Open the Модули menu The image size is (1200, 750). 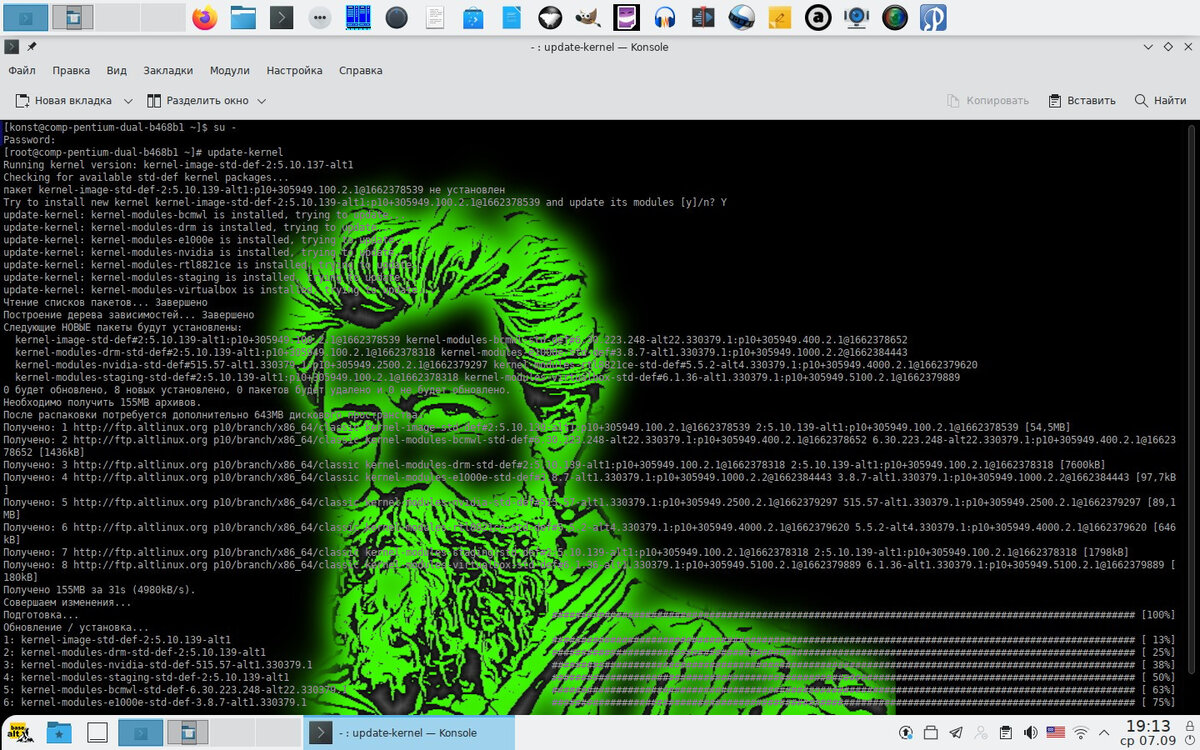(230, 71)
